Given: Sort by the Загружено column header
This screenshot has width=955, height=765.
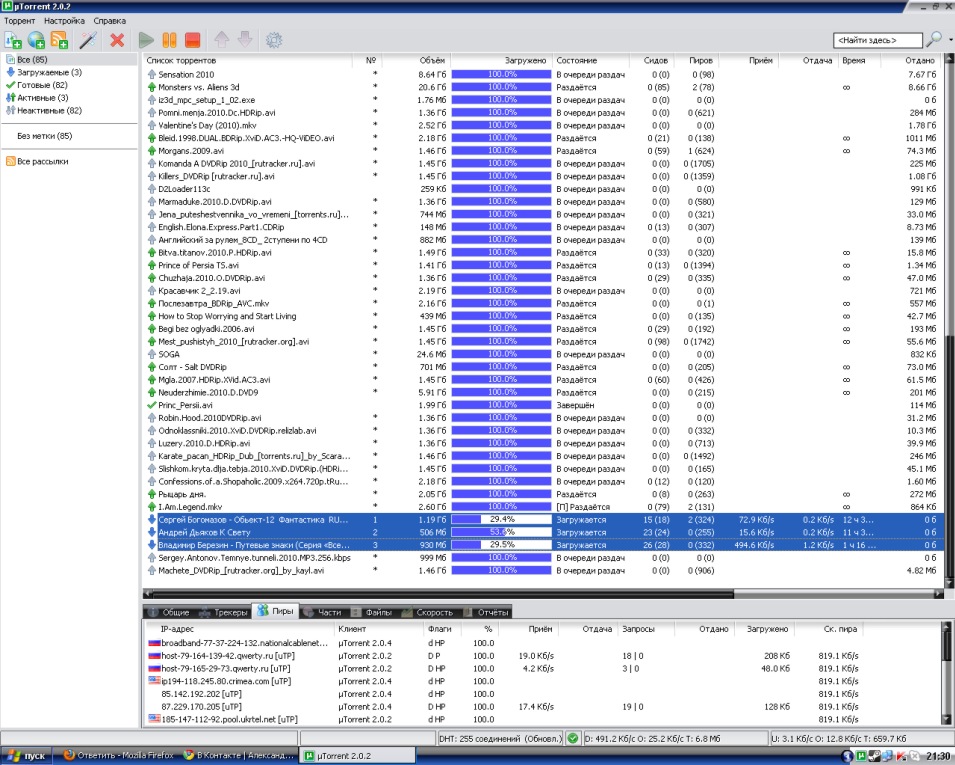Looking at the screenshot, I should [501, 60].
